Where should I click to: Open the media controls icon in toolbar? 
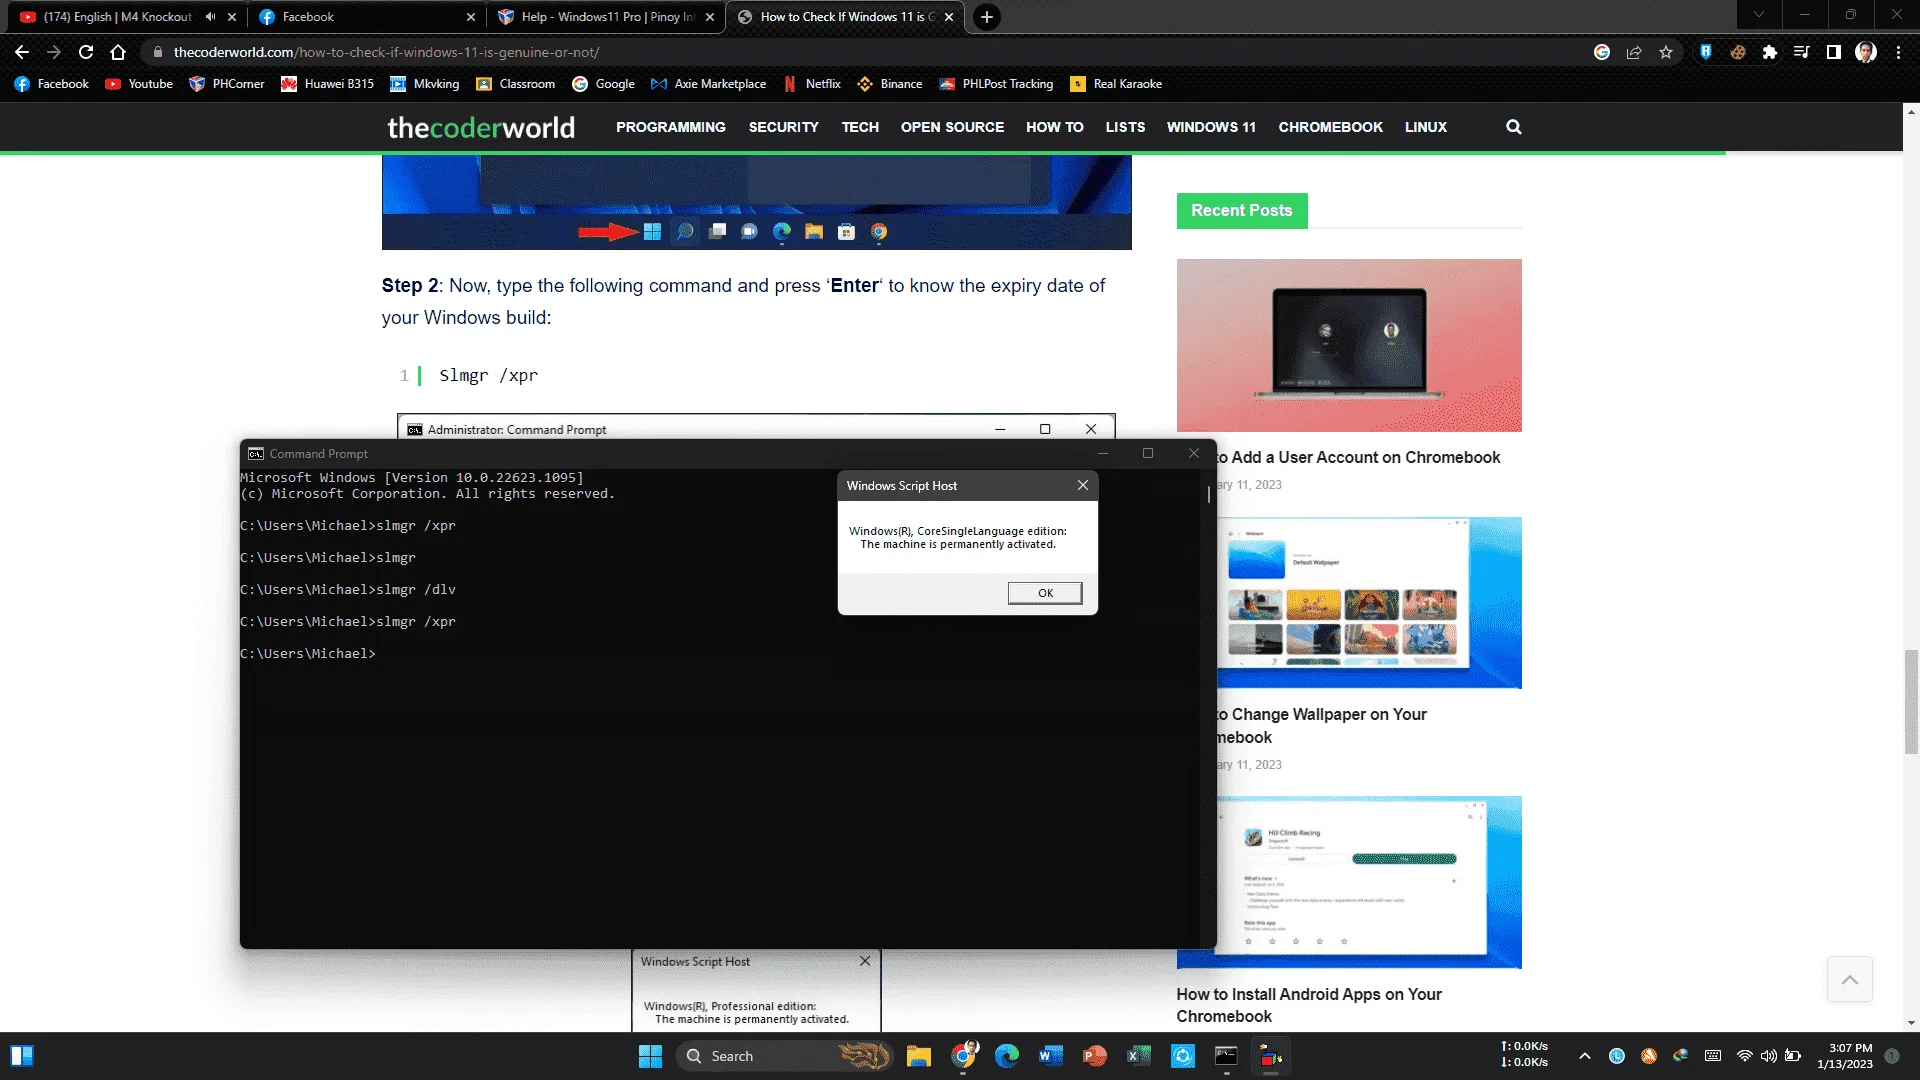coord(1802,52)
